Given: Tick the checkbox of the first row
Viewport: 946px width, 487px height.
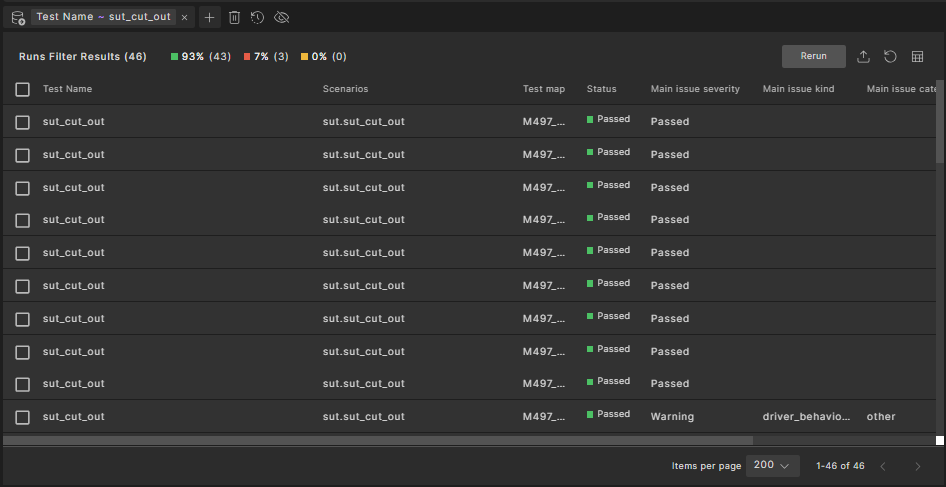Looking at the screenshot, I should tap(22, 122).
